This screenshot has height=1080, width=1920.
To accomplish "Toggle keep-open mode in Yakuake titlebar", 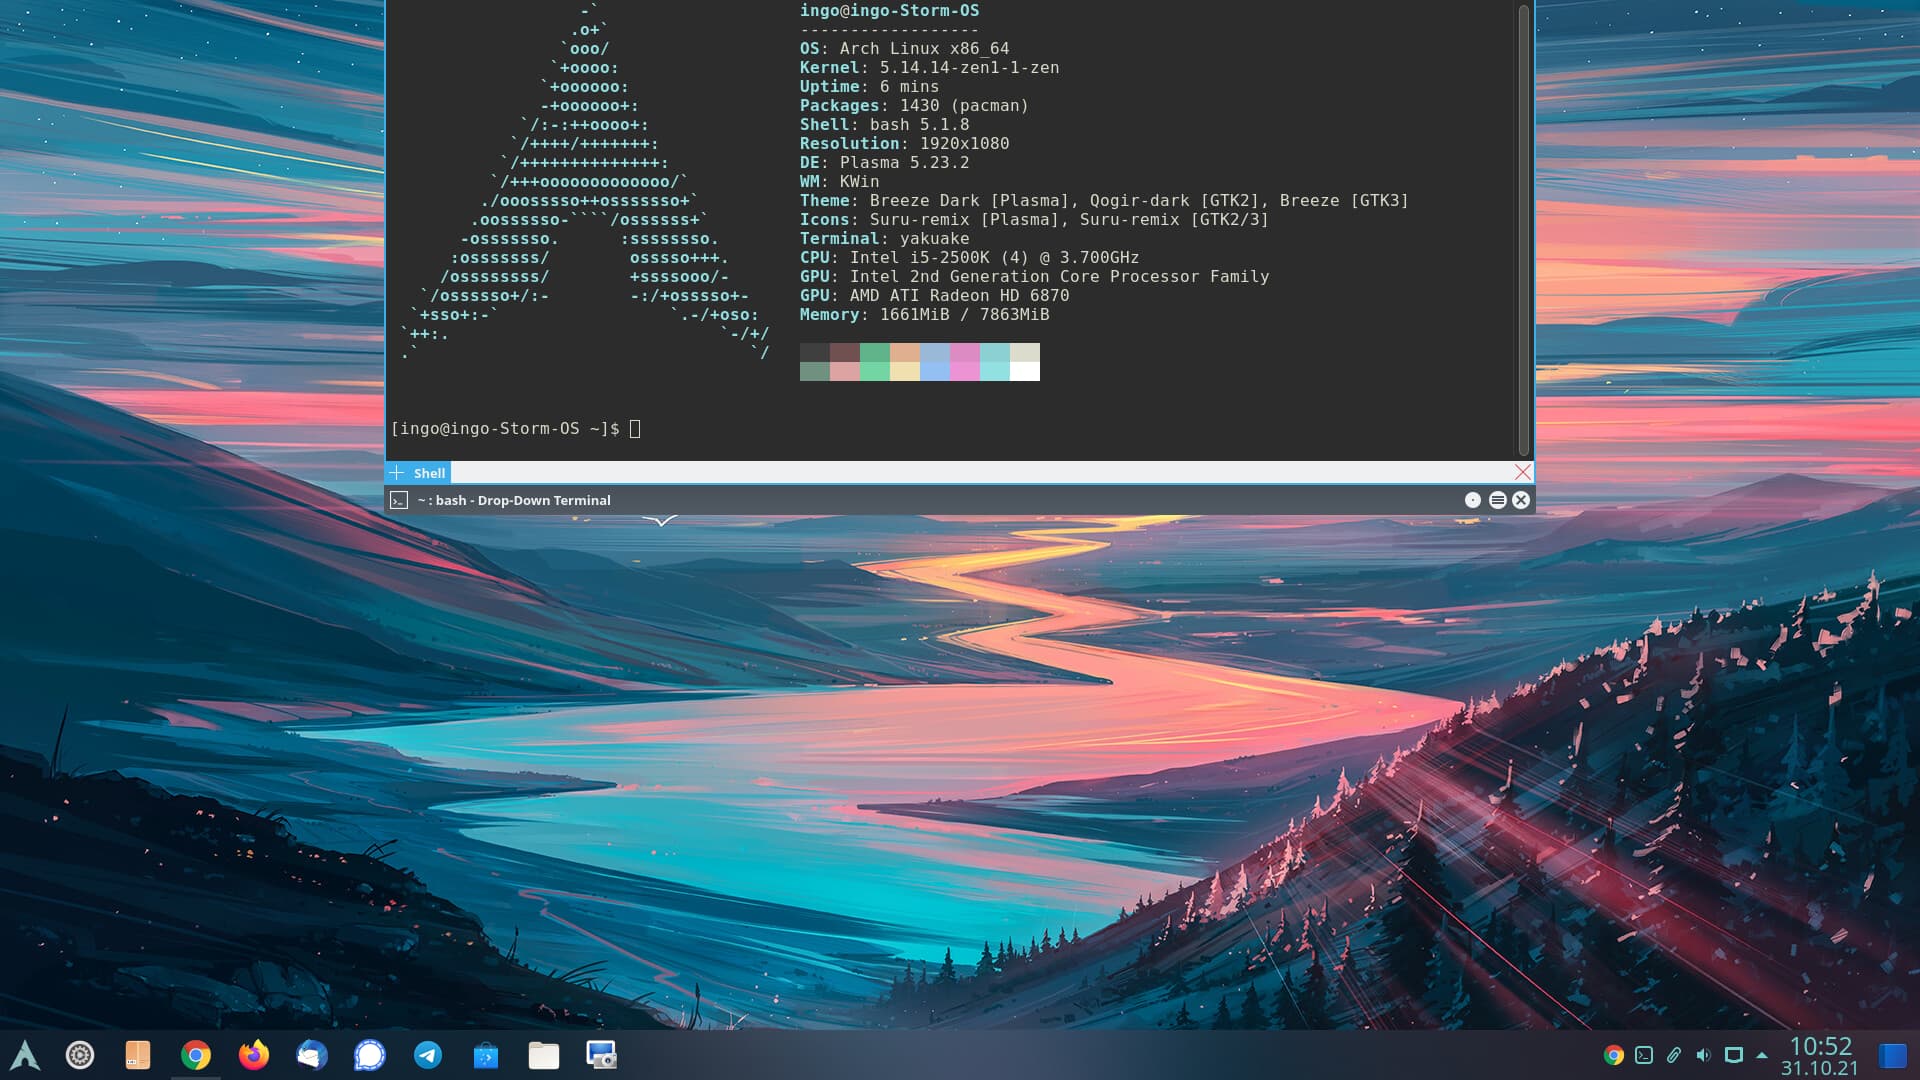I will [1472, 500].
